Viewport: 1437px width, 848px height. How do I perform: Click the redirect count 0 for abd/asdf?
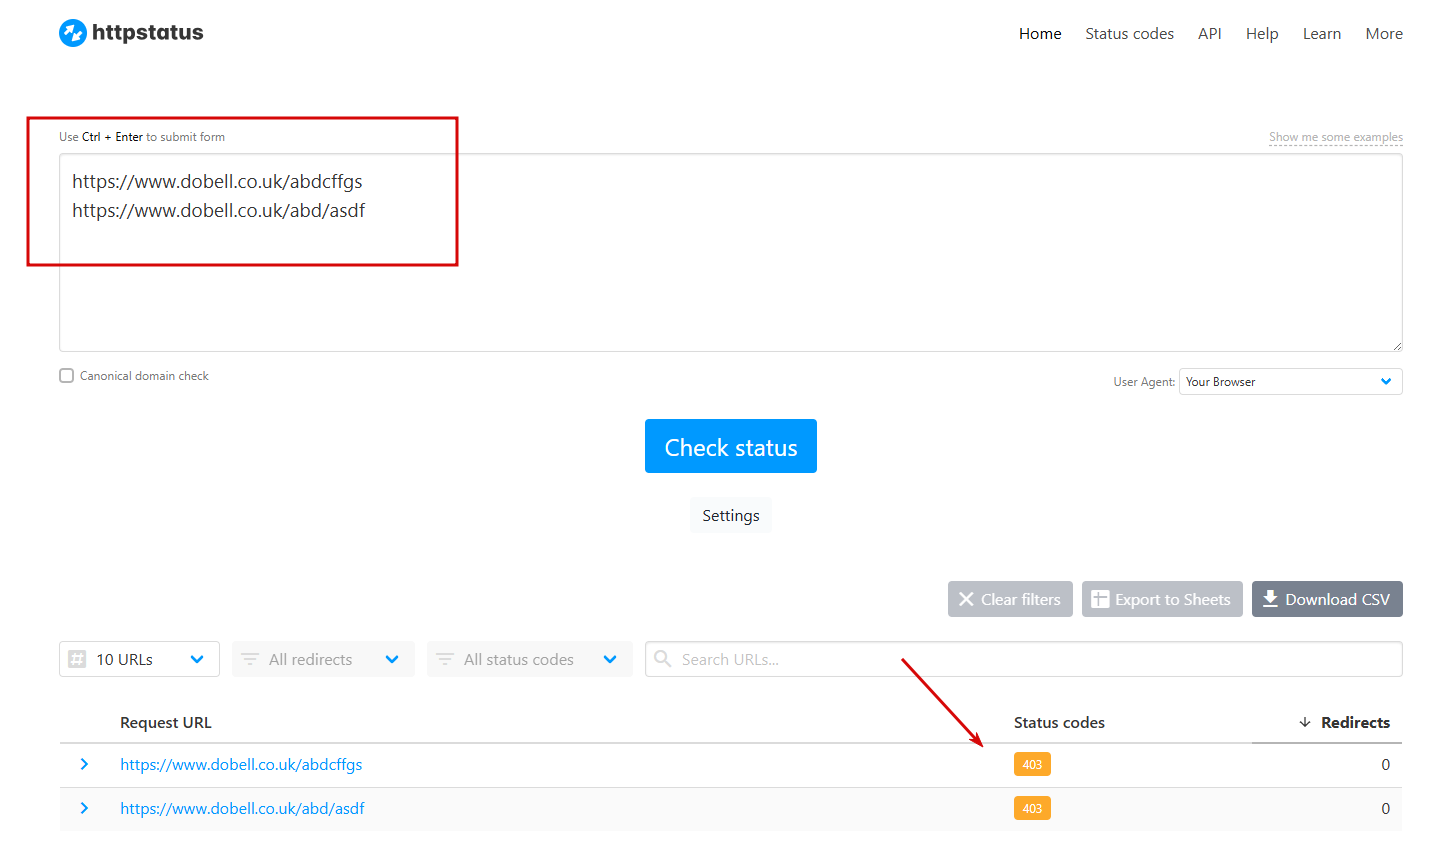pos(1385,809)
